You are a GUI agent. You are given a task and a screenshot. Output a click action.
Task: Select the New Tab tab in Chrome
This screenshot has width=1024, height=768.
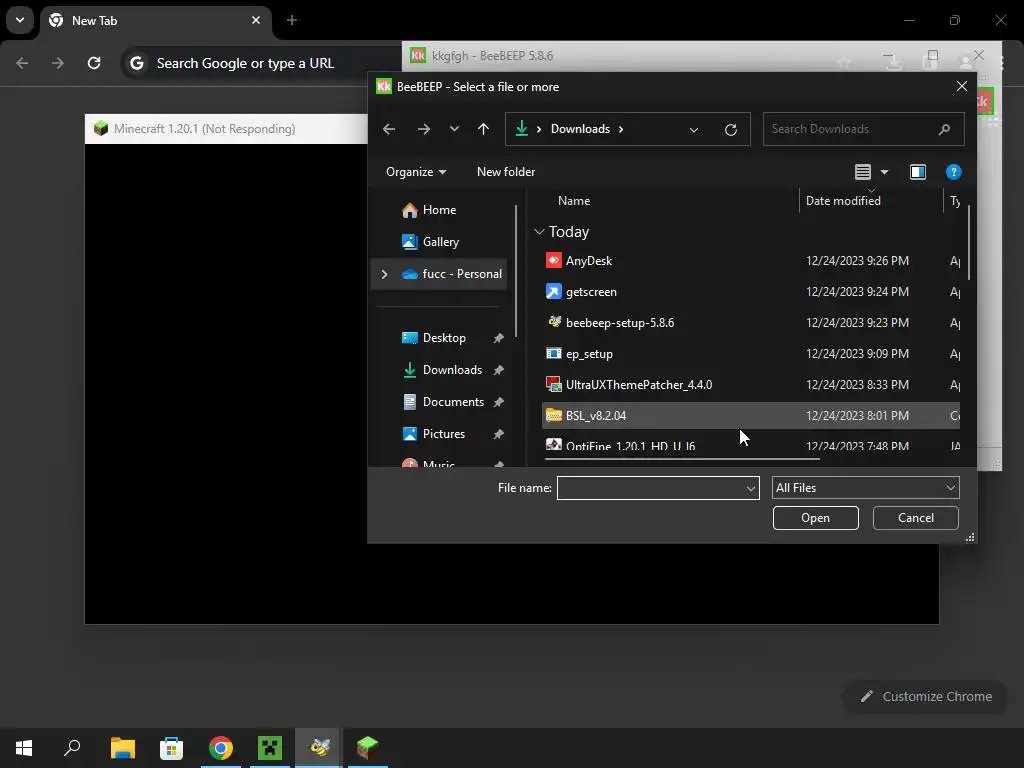156,20
